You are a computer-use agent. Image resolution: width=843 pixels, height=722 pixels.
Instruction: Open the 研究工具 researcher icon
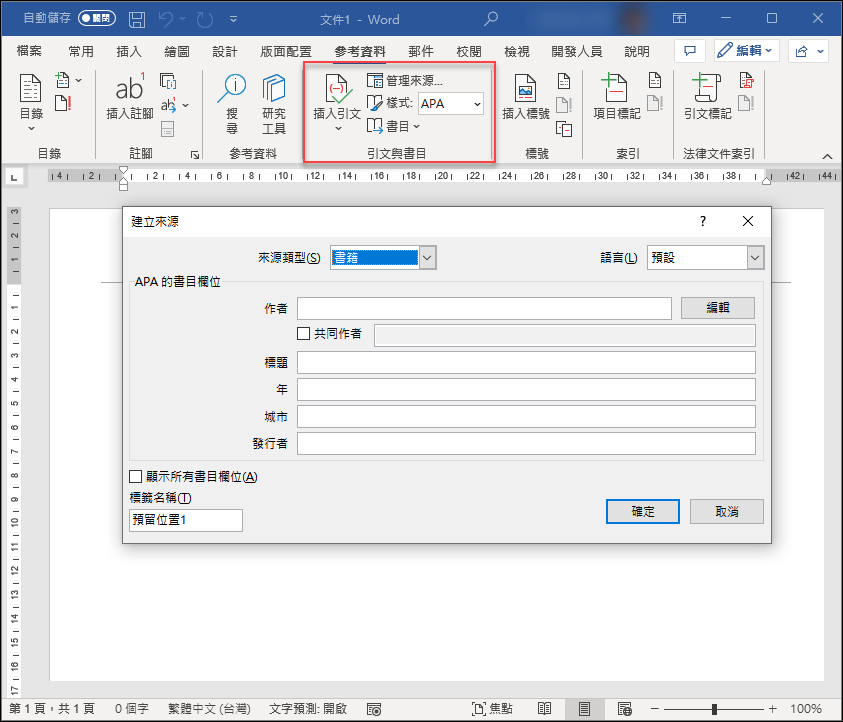click(x=274, y=88)
